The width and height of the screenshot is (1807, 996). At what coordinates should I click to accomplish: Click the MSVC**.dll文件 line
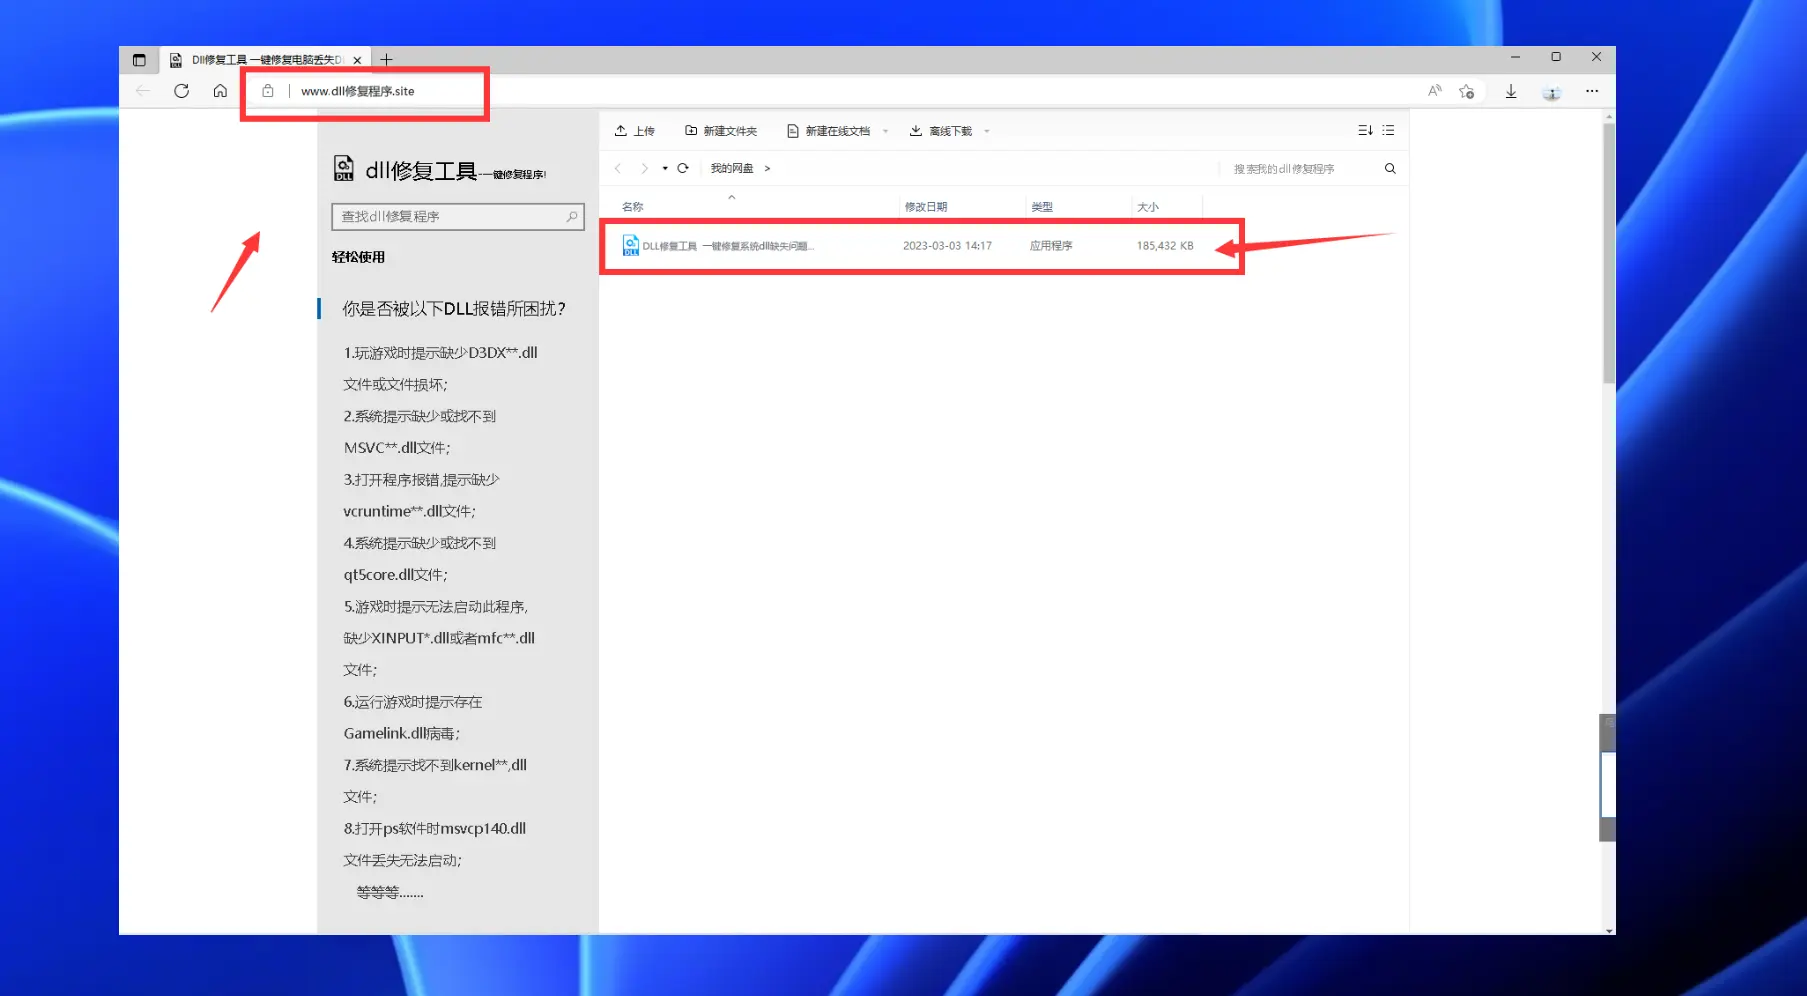point(397,448)
